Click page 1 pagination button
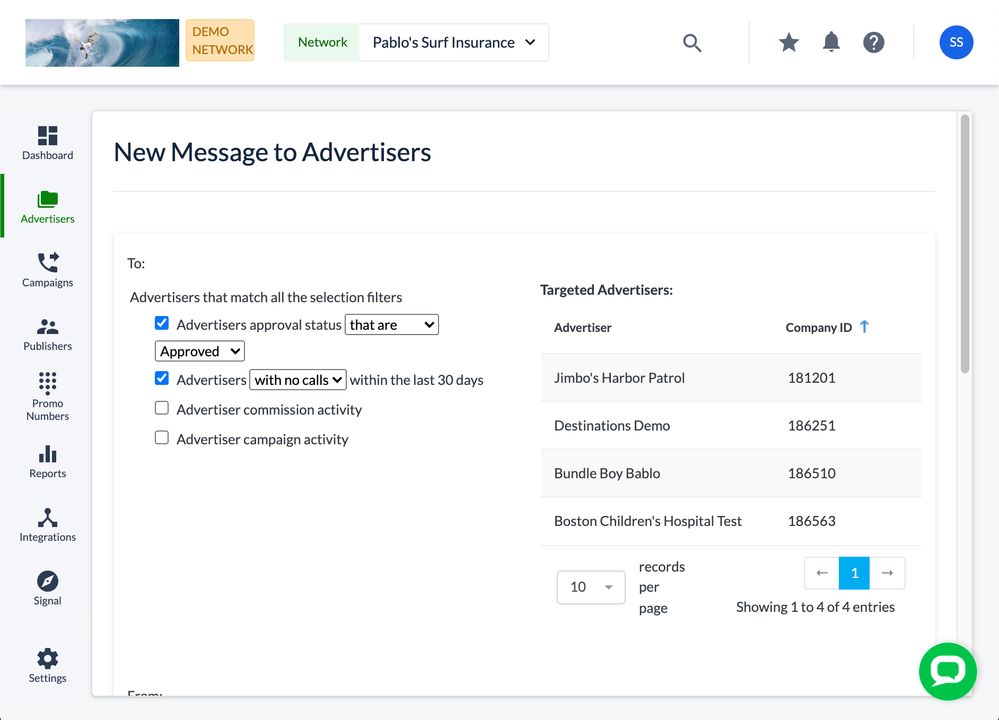This screenshot has width=999, height=720. pos(854,573)
